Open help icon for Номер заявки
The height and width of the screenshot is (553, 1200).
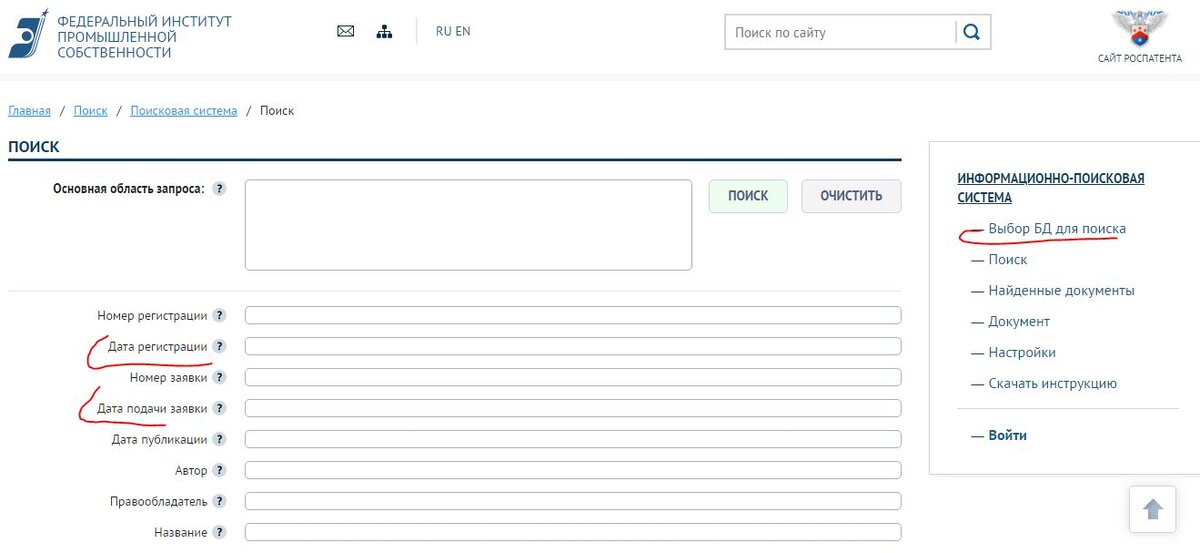pos(219,377)
